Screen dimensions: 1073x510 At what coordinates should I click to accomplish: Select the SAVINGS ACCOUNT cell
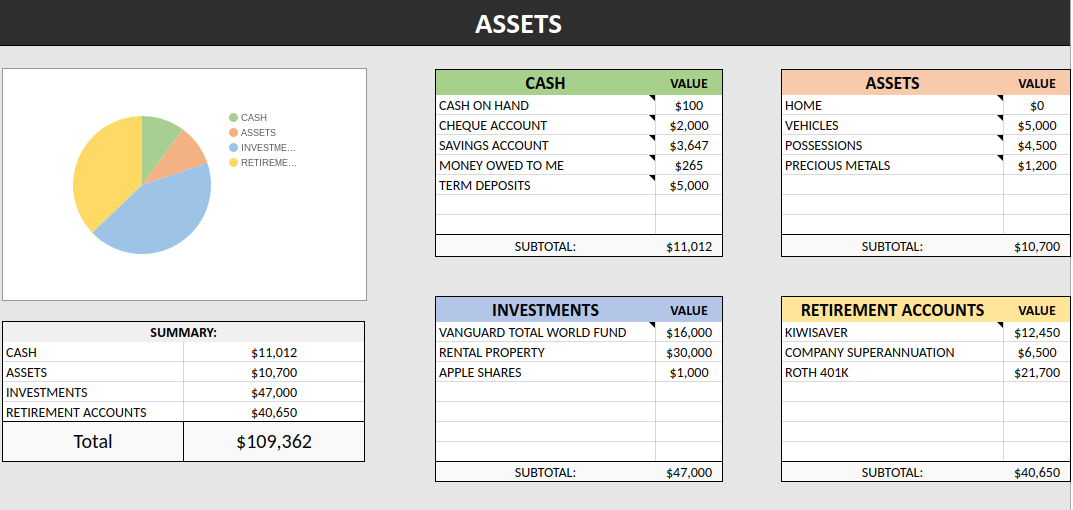pos(545,145)
